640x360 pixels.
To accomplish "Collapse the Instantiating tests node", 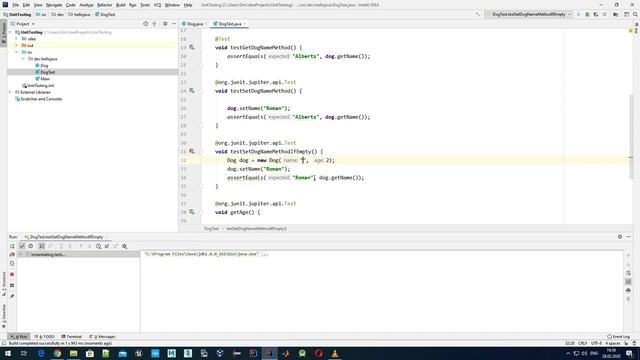I will click(x=20, y=254).
